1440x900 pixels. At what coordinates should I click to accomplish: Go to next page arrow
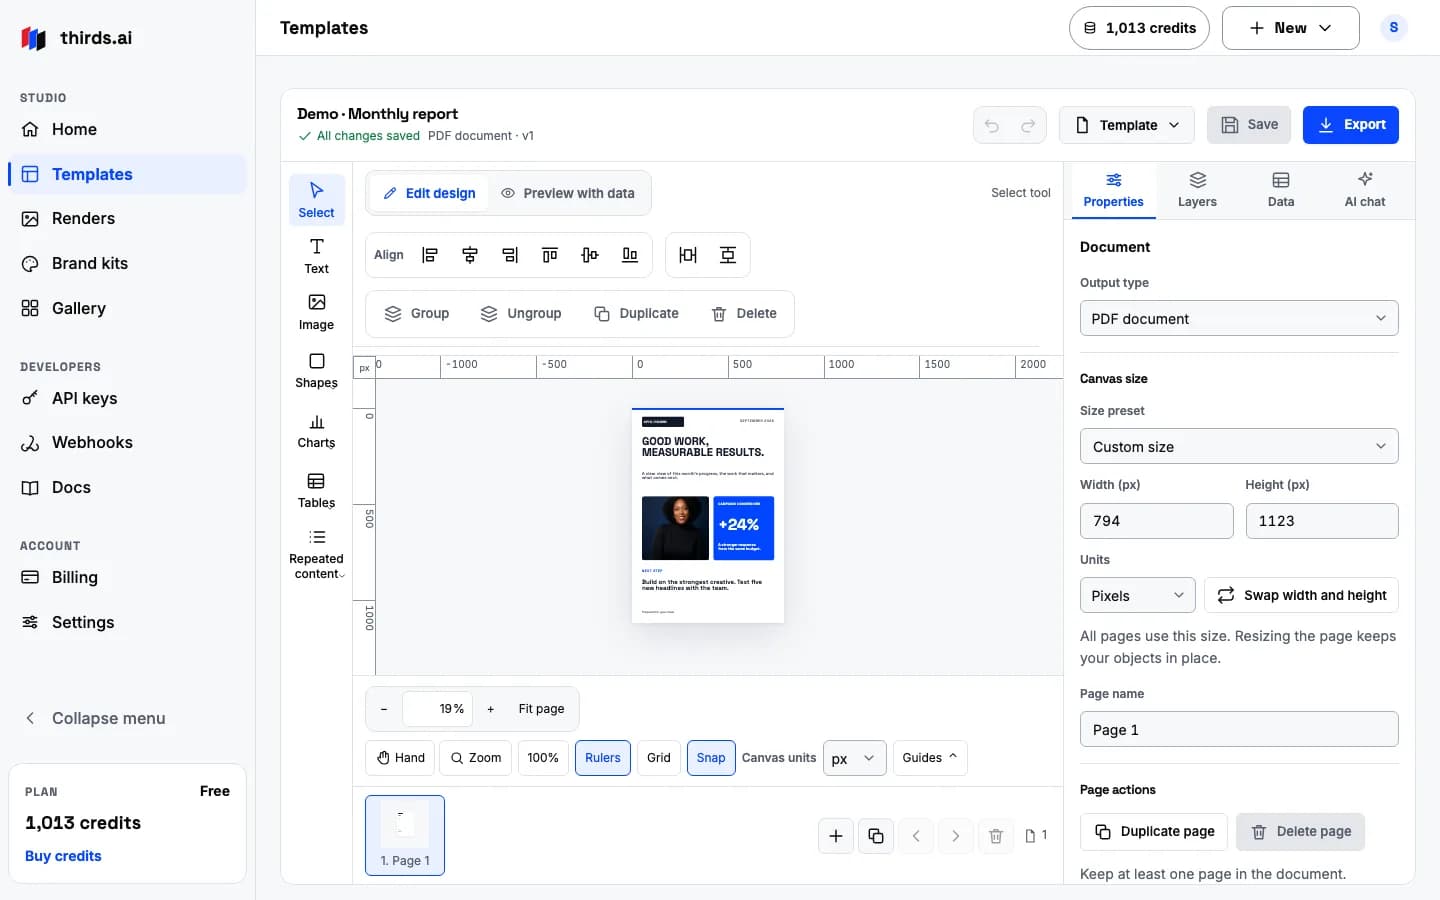pos(956,836)
